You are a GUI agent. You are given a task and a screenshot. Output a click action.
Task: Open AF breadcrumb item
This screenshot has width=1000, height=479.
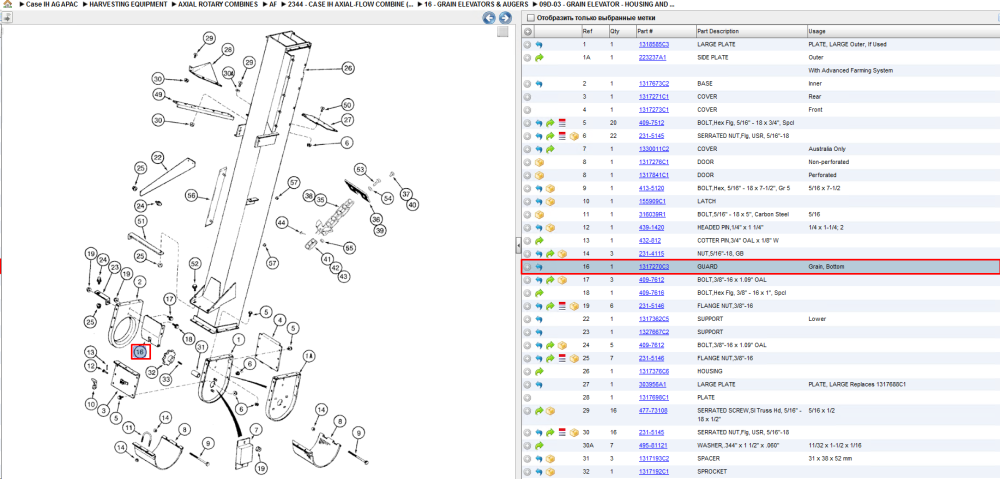tap(272, 4)
